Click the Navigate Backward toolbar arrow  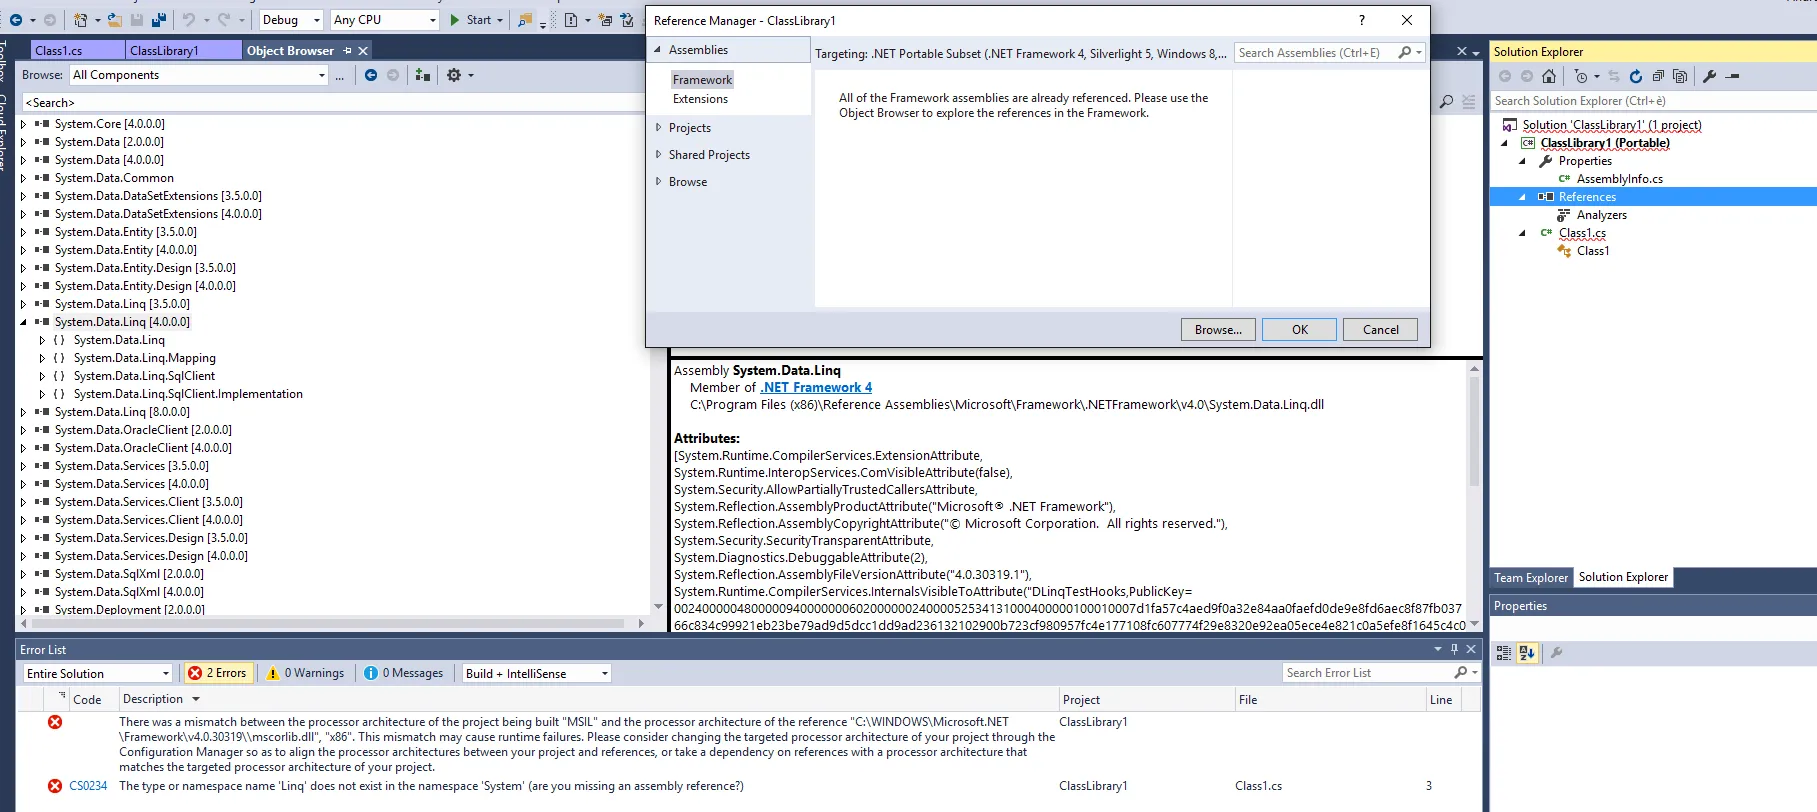pyautogui.click(x=16, y=20)
